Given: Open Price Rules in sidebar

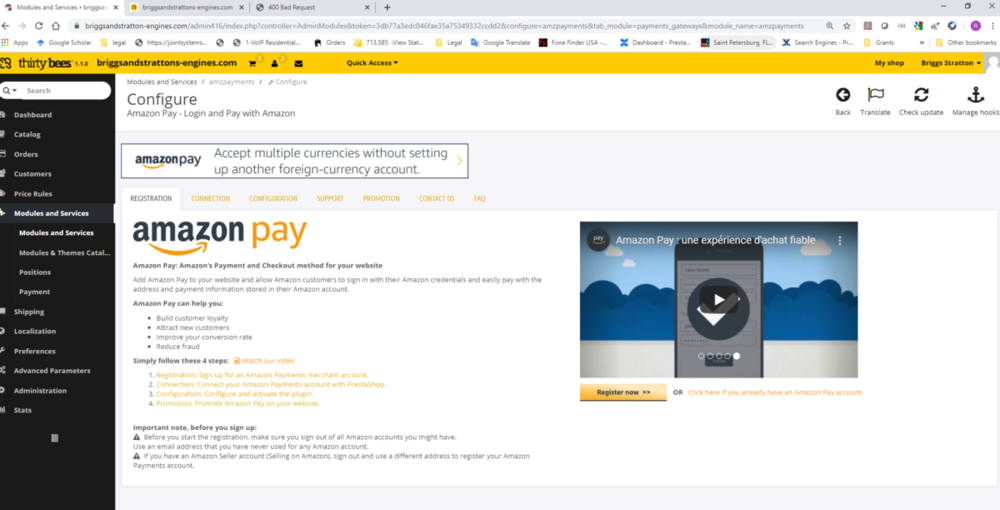Looking at the screenshot, I should (33, 194).
